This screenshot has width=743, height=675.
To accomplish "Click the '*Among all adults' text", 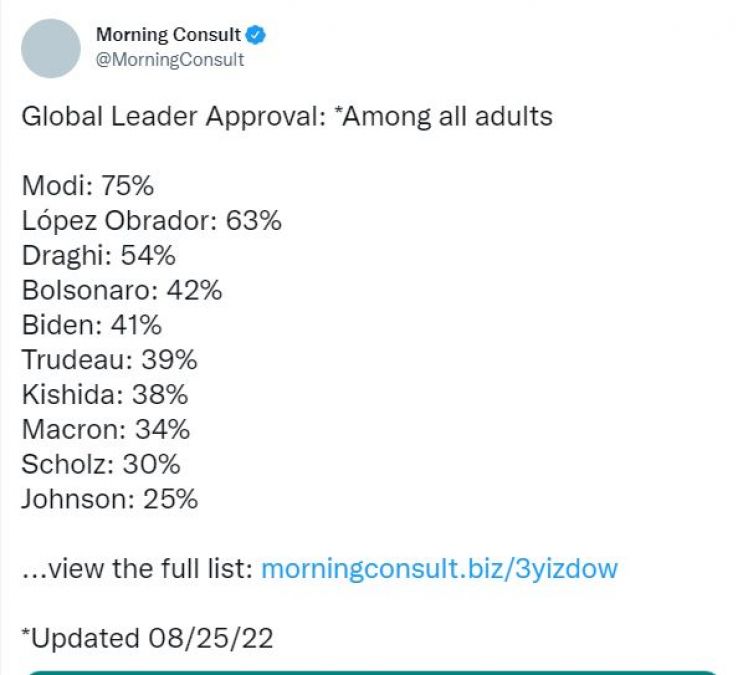I will pyautogui.click(x=443, y=116).
